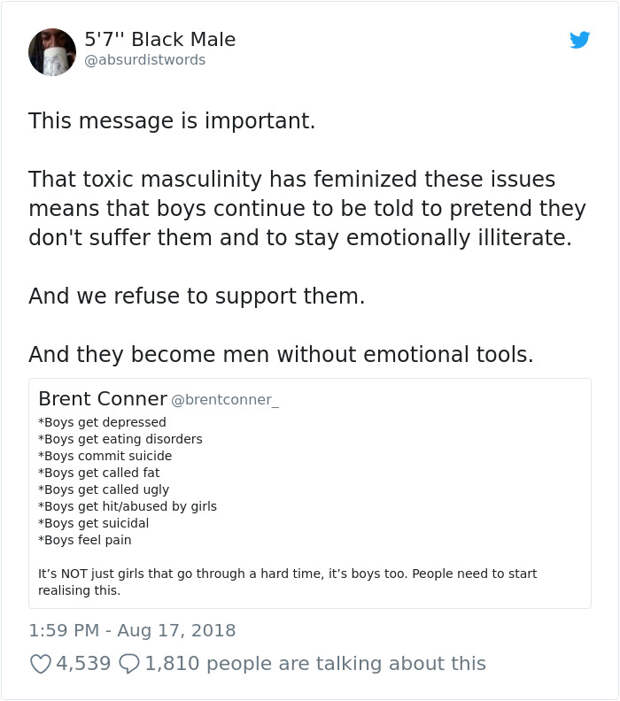Open the 1:59 PM - Aug 17, 2018 timestamp
Screen dimensions: 620x701
[132, 630]
